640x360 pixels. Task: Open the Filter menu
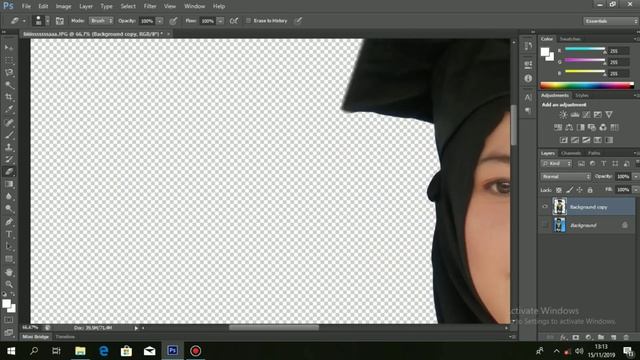pos(150,6)
